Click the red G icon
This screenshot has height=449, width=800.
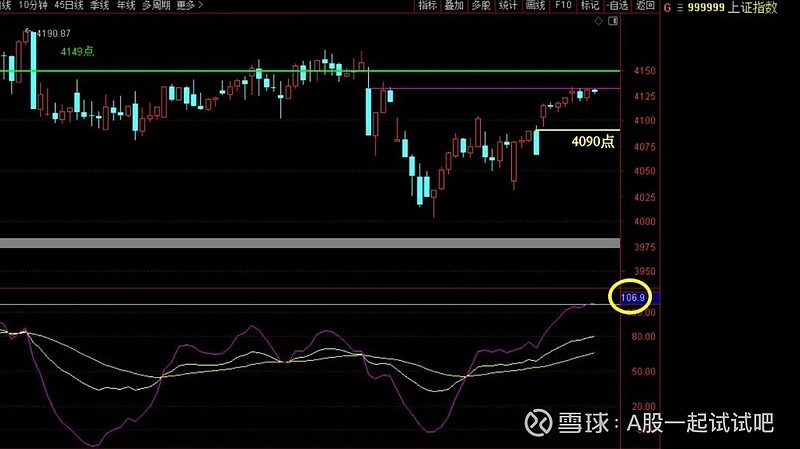tap(667, 8)
